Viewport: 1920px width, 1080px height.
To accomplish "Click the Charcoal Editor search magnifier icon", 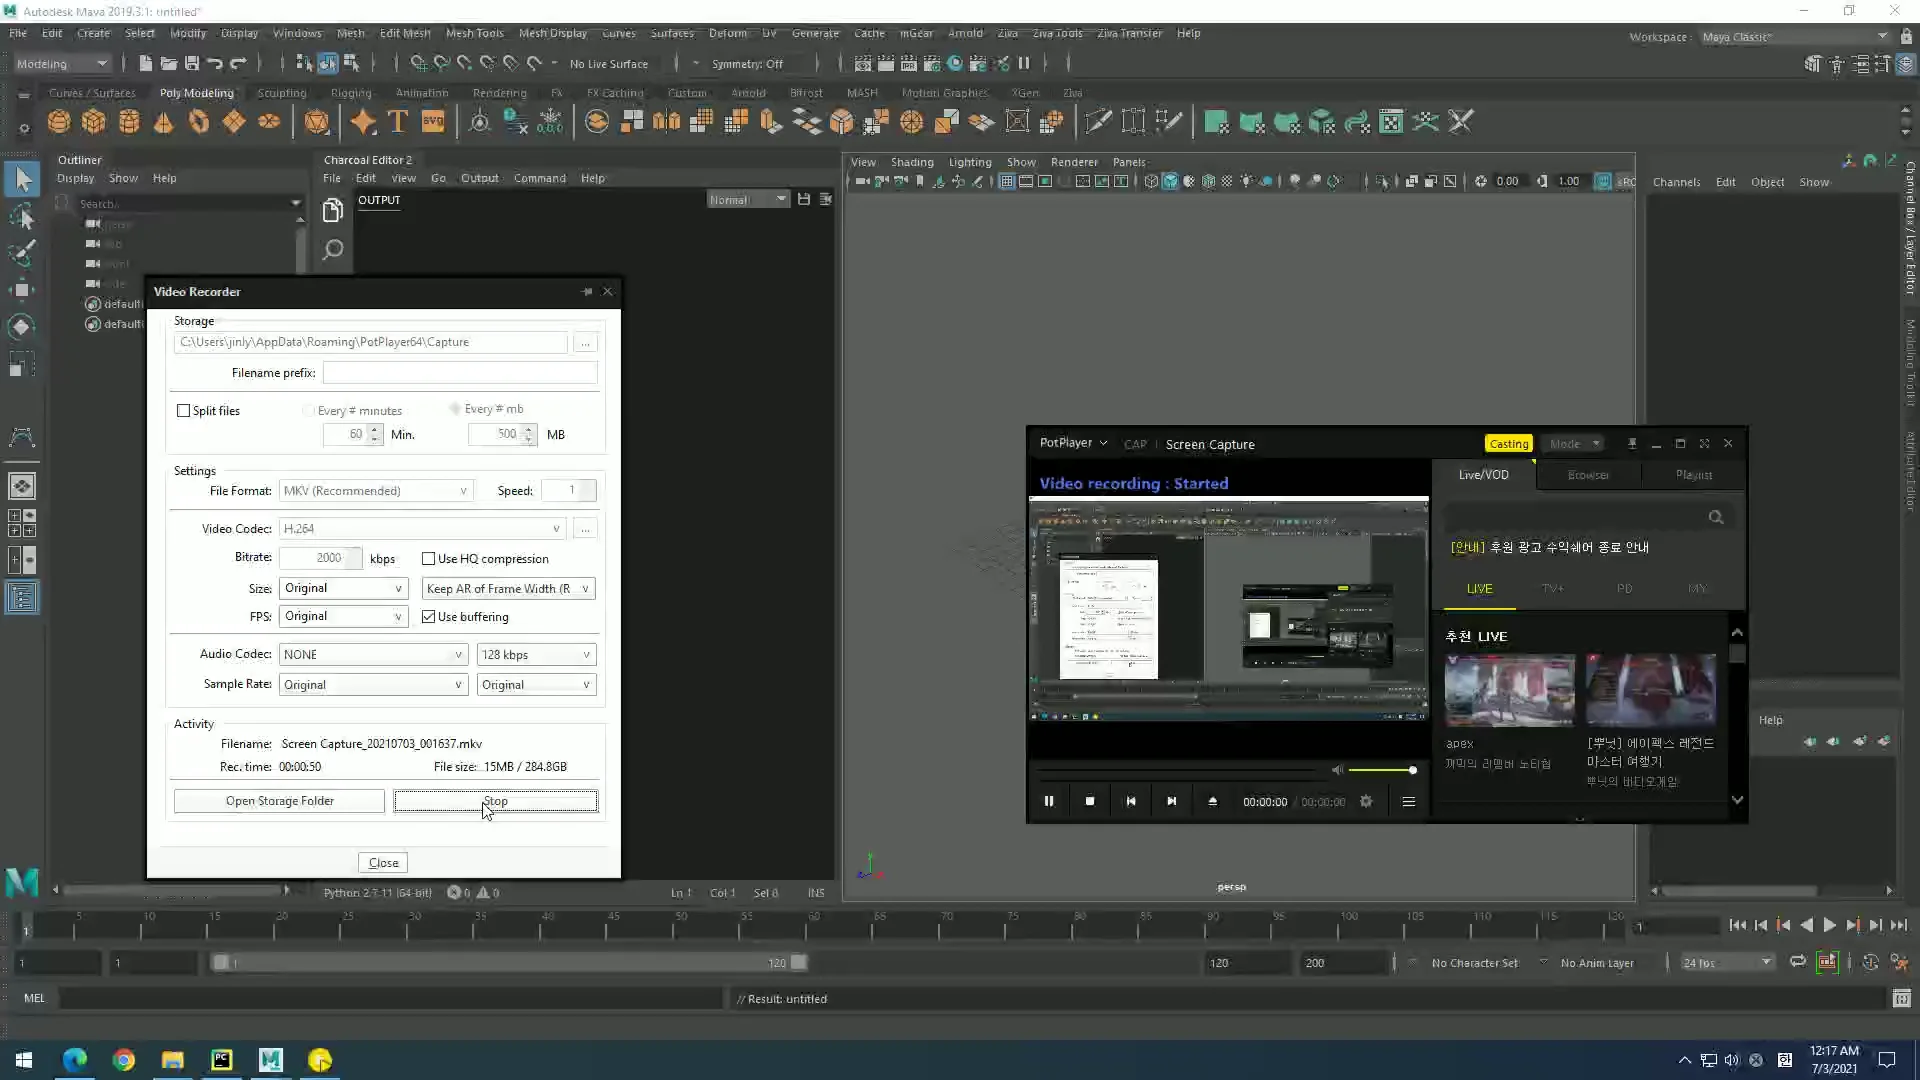I will tap(333, 250).
